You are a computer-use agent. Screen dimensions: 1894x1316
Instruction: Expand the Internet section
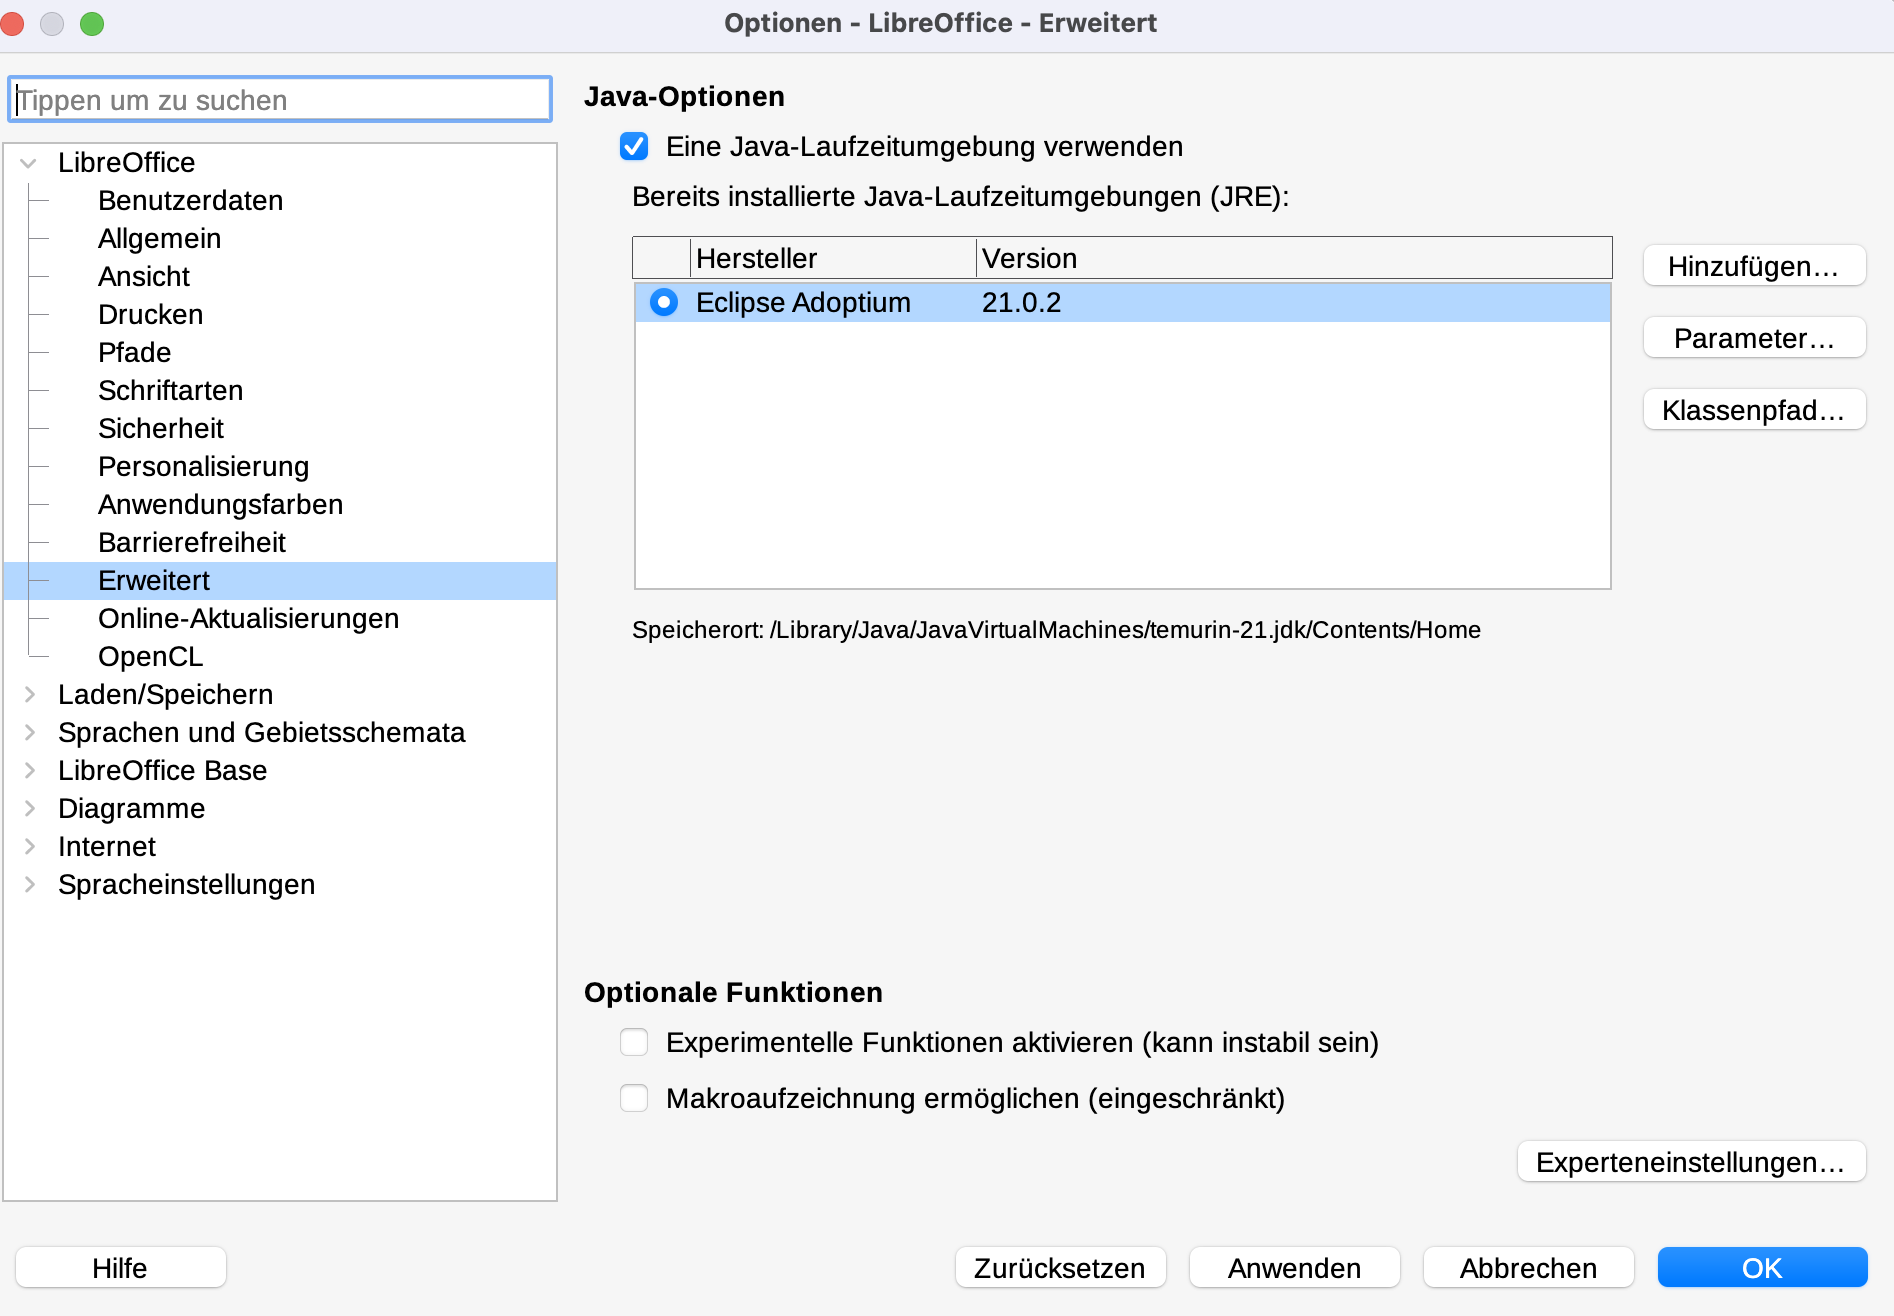click(29, 847)
